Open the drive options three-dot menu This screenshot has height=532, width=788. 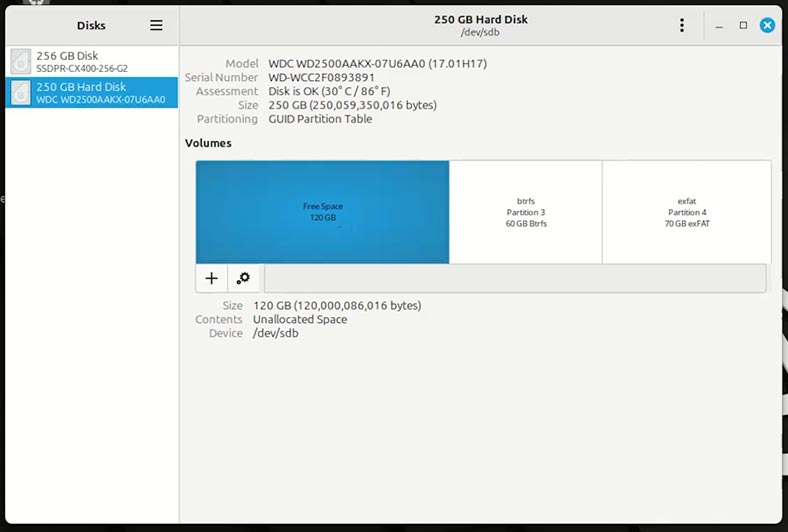coord(682,25)
